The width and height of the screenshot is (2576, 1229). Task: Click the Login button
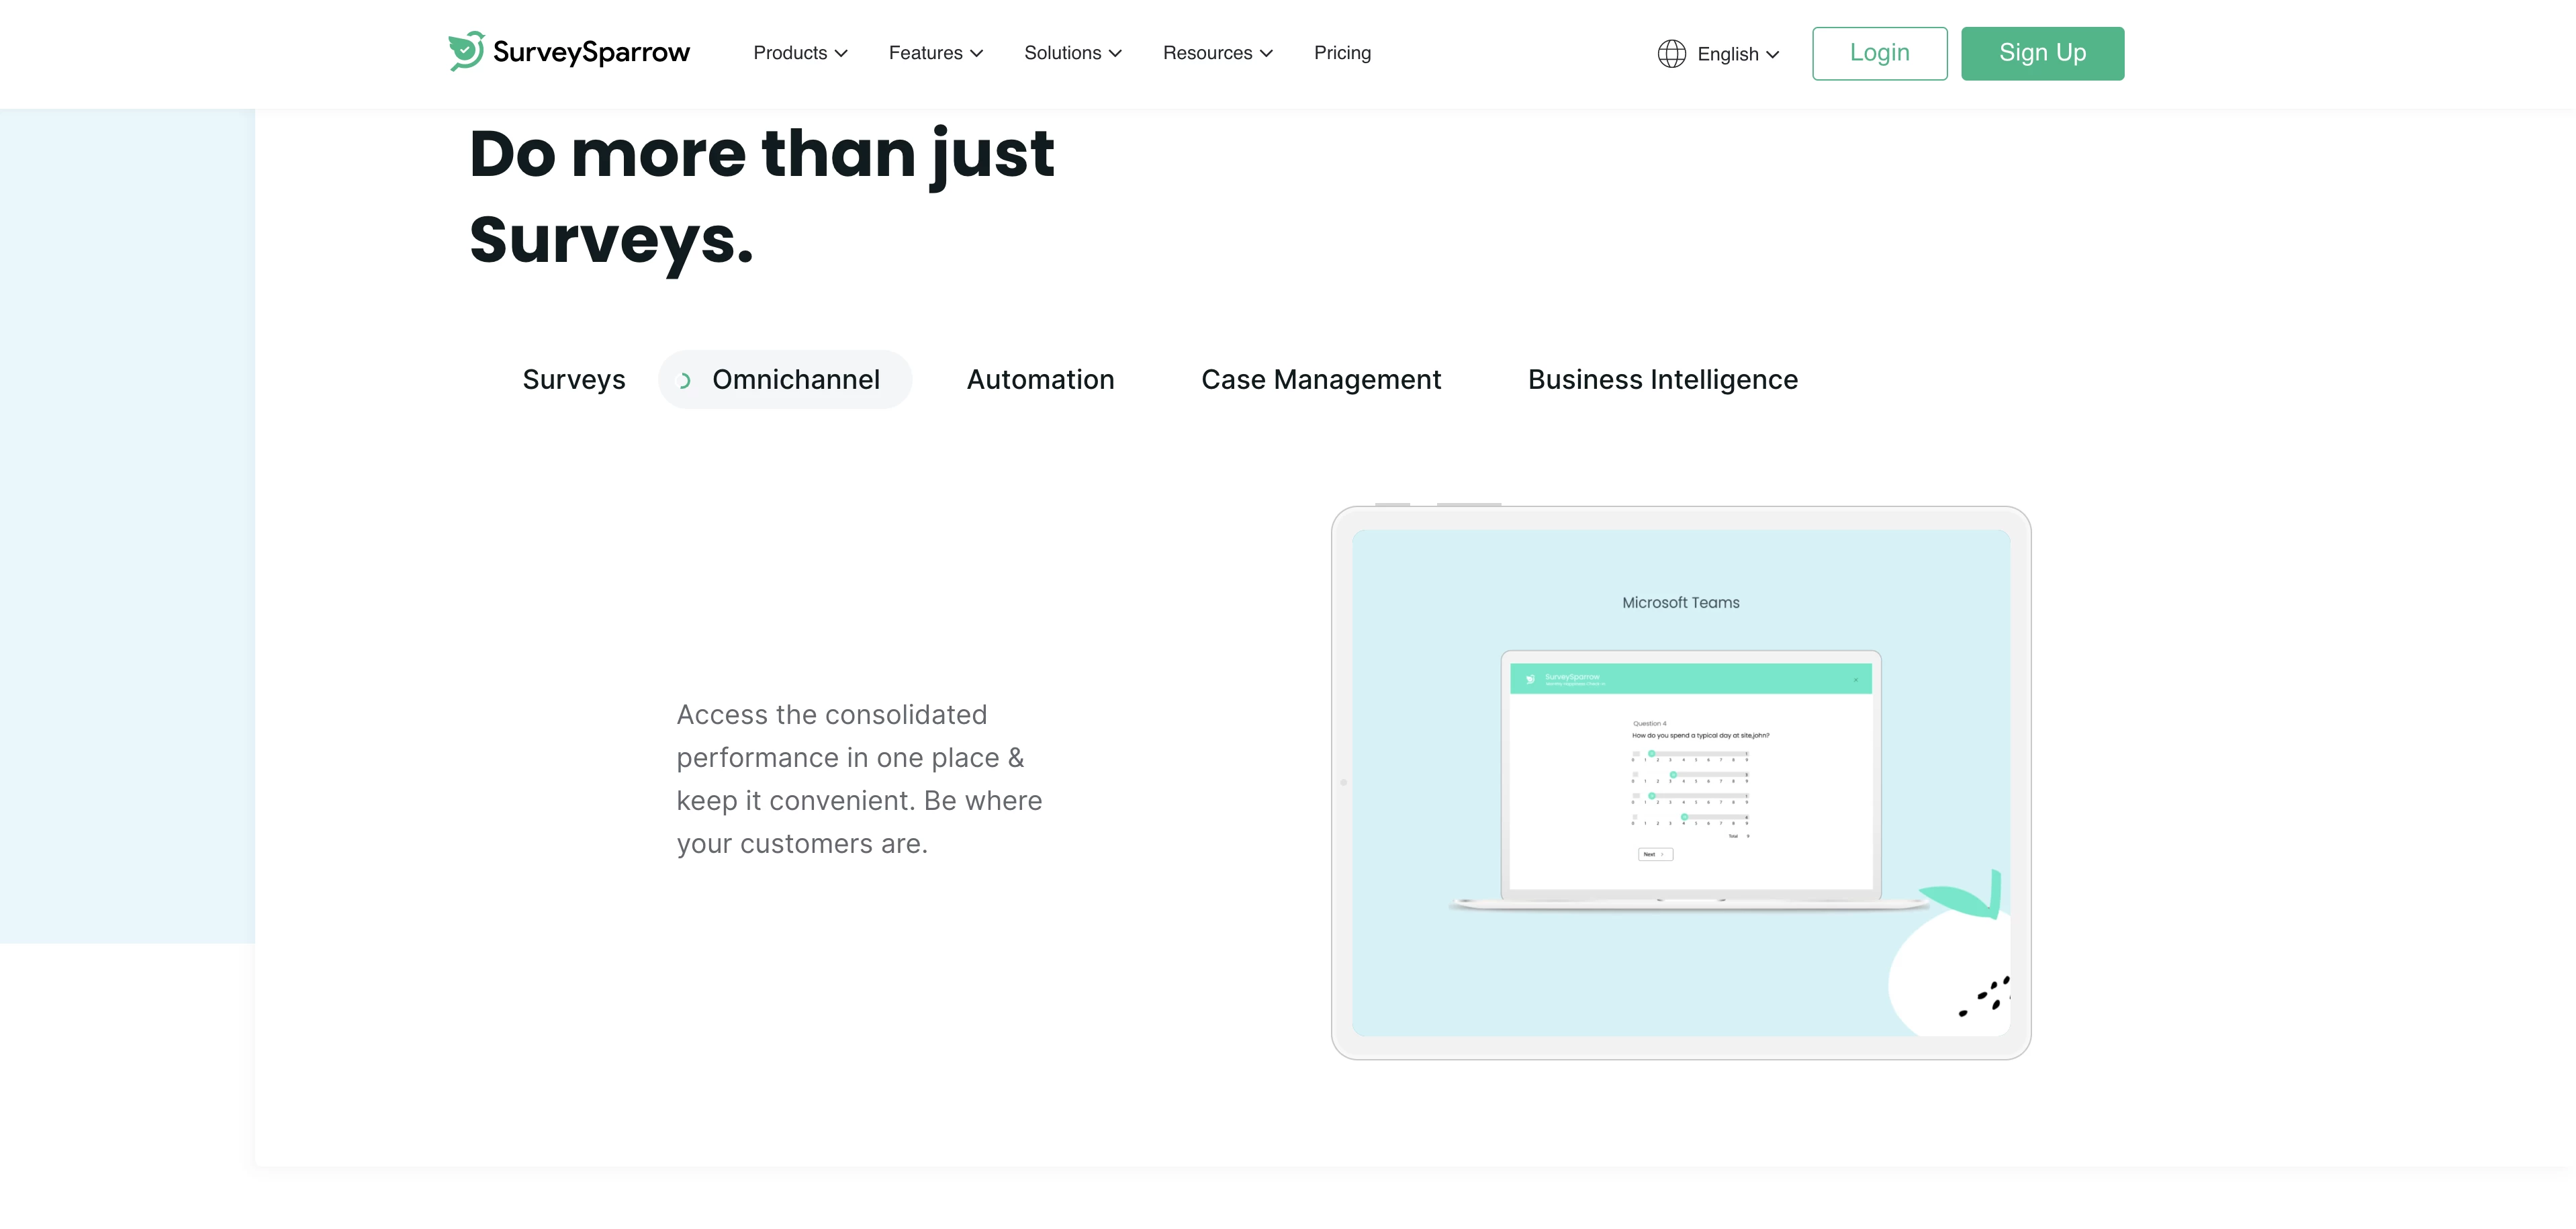click(1880, 52)
